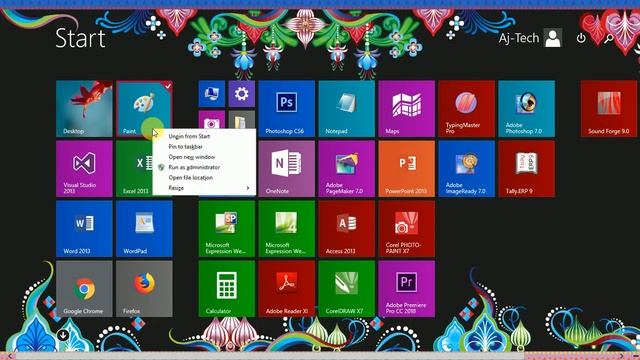The width and height of the screenshot is (640, 360).
Task: Choose Unpin from Start
Action: coord(204,136)
